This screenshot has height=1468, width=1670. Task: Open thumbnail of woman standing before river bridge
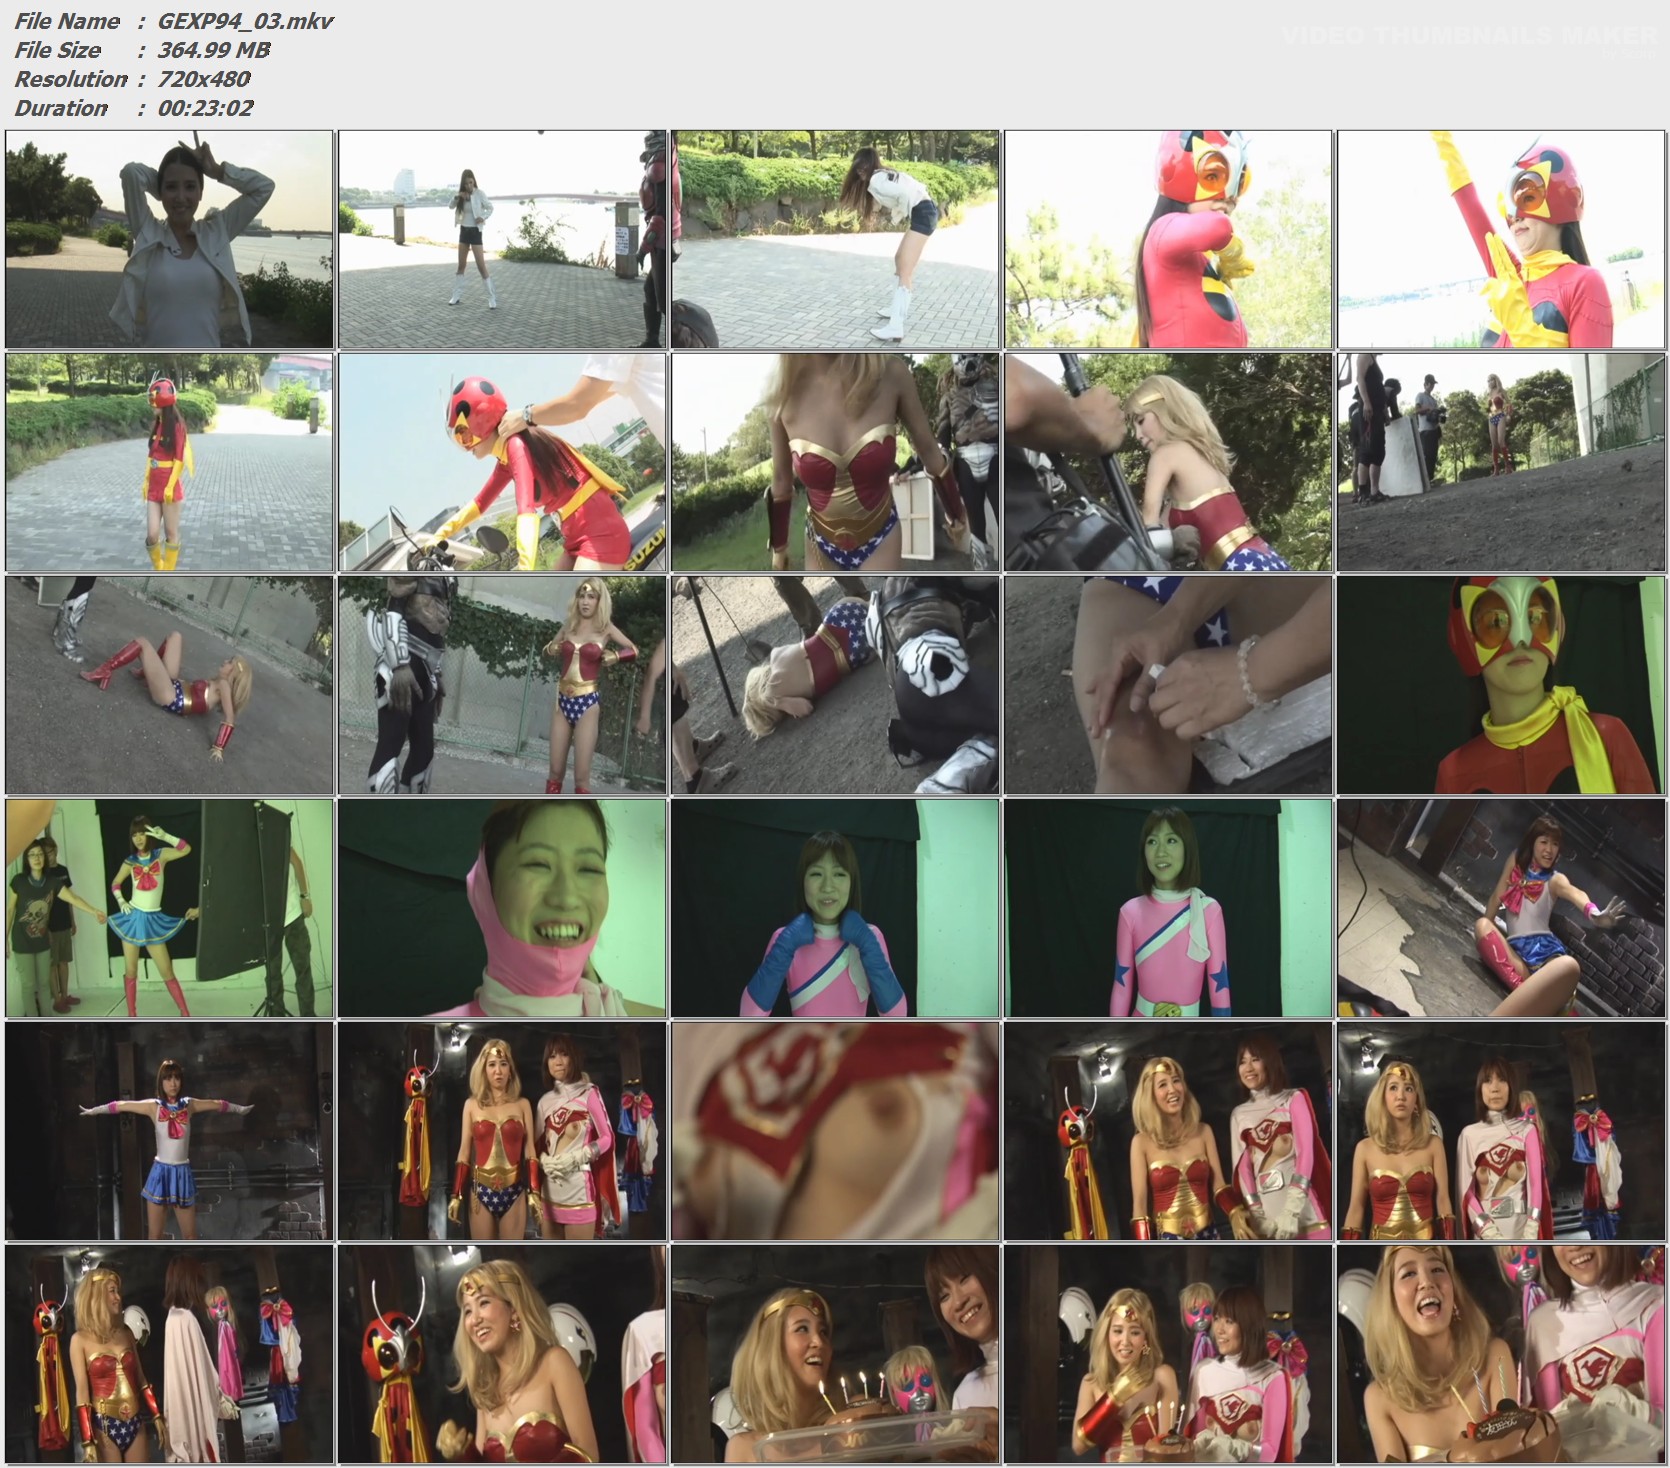point(502,239)
